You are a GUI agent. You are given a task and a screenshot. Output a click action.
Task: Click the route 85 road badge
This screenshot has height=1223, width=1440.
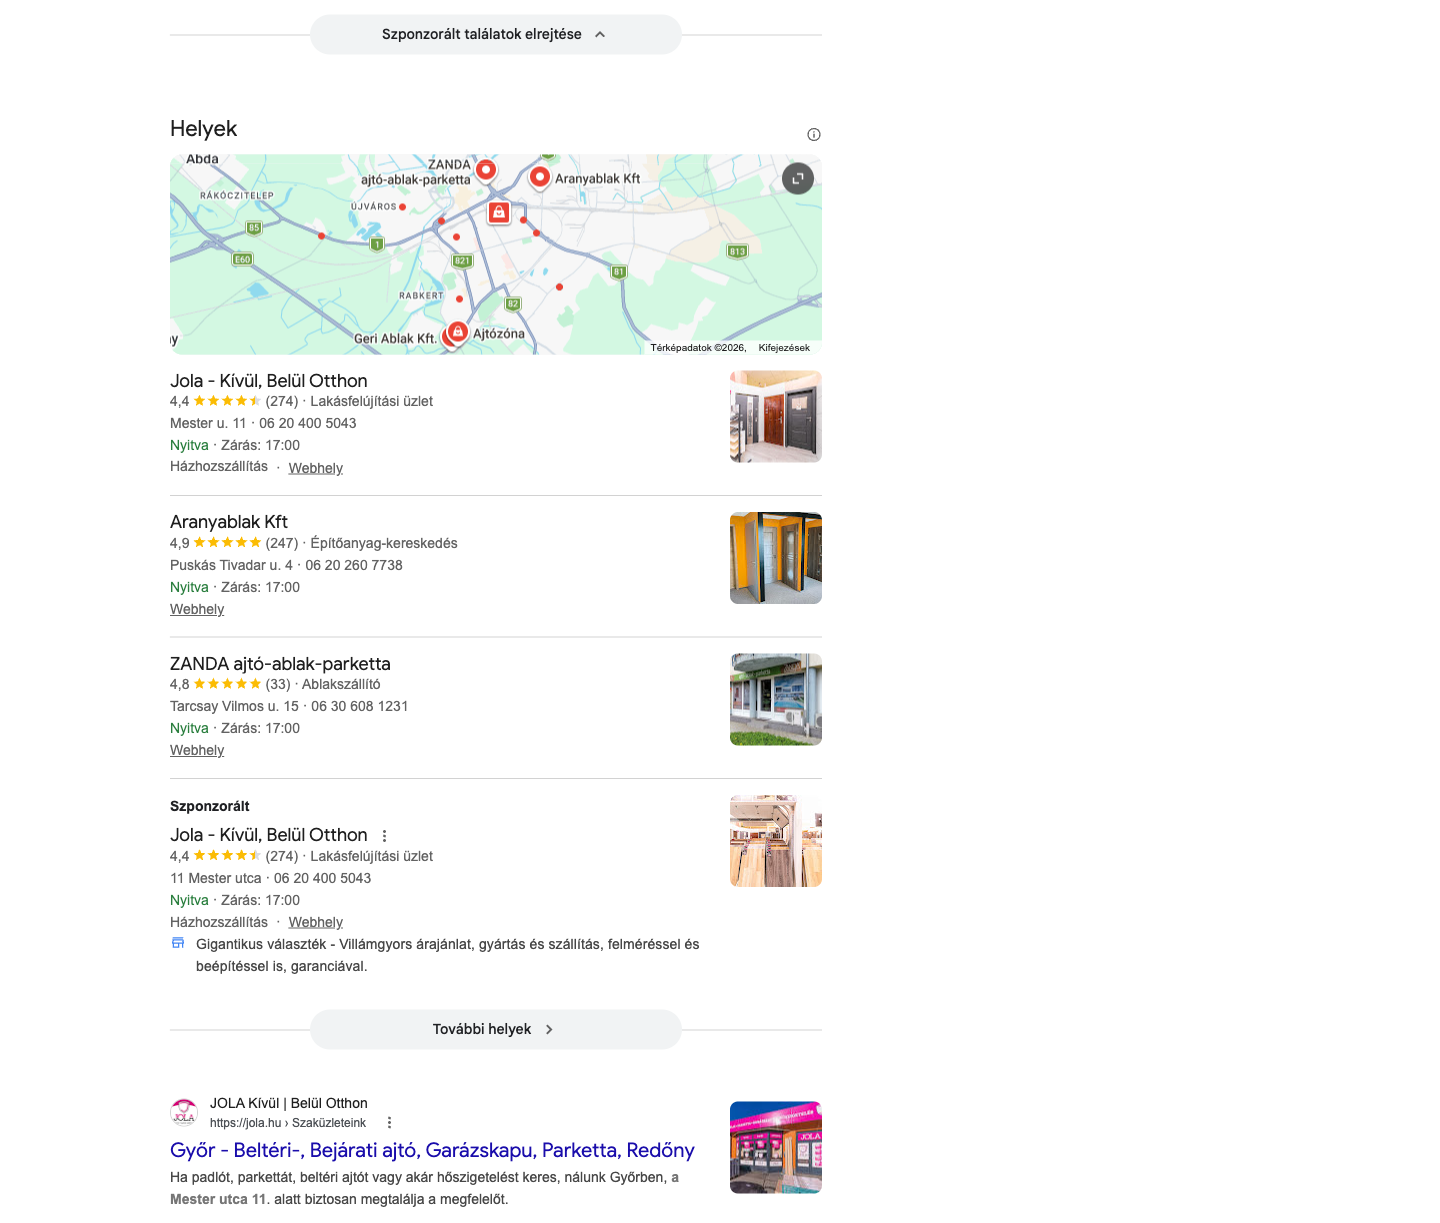coord(254,228)
